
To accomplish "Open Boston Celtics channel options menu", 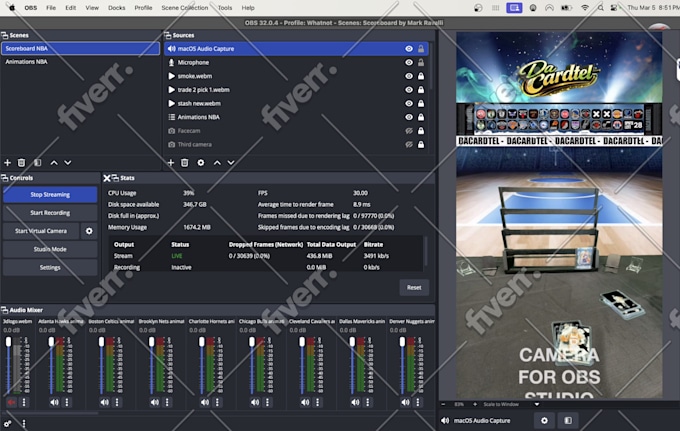I will tap(117, 402).
